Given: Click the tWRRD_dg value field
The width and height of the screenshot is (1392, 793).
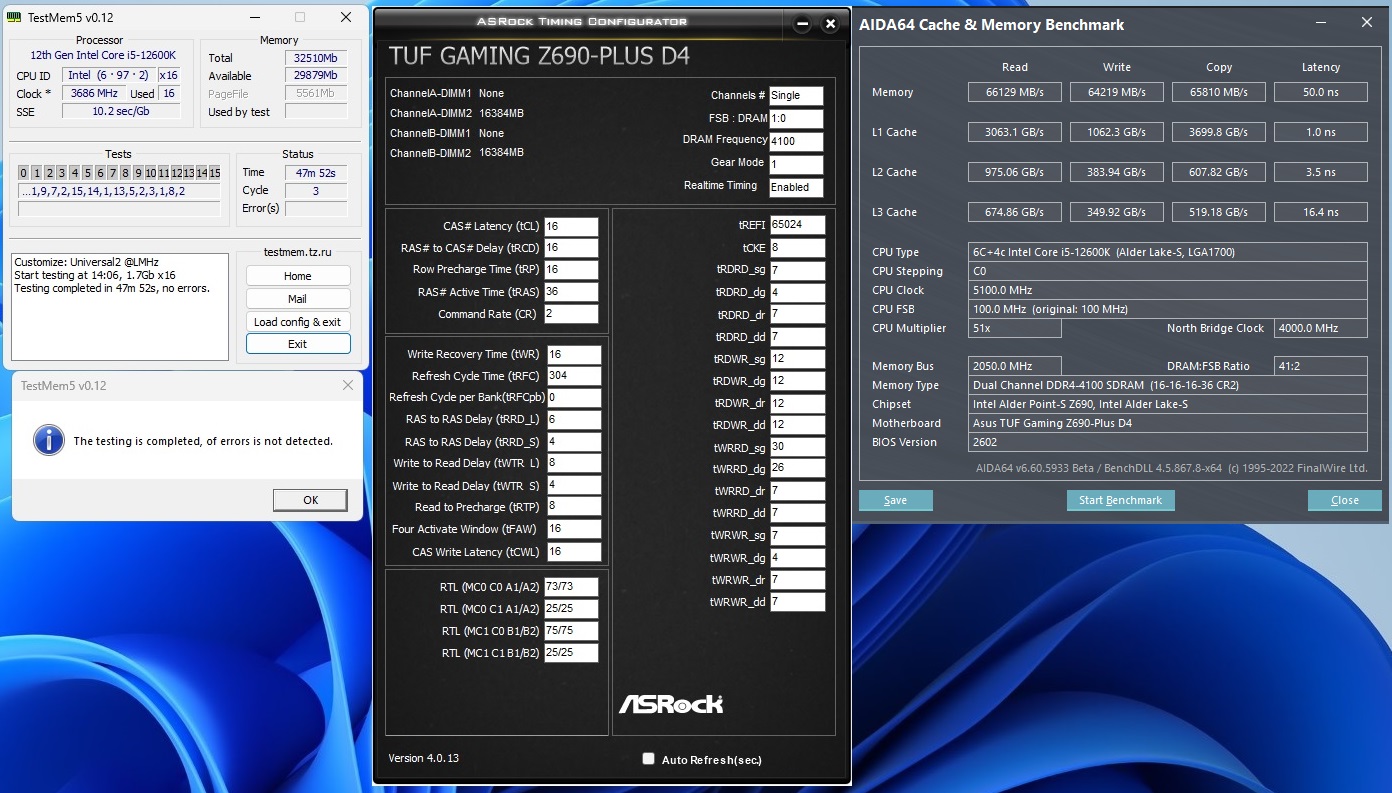Looking at the screenshot, I should pyautogui.click(x=797, y=469).
